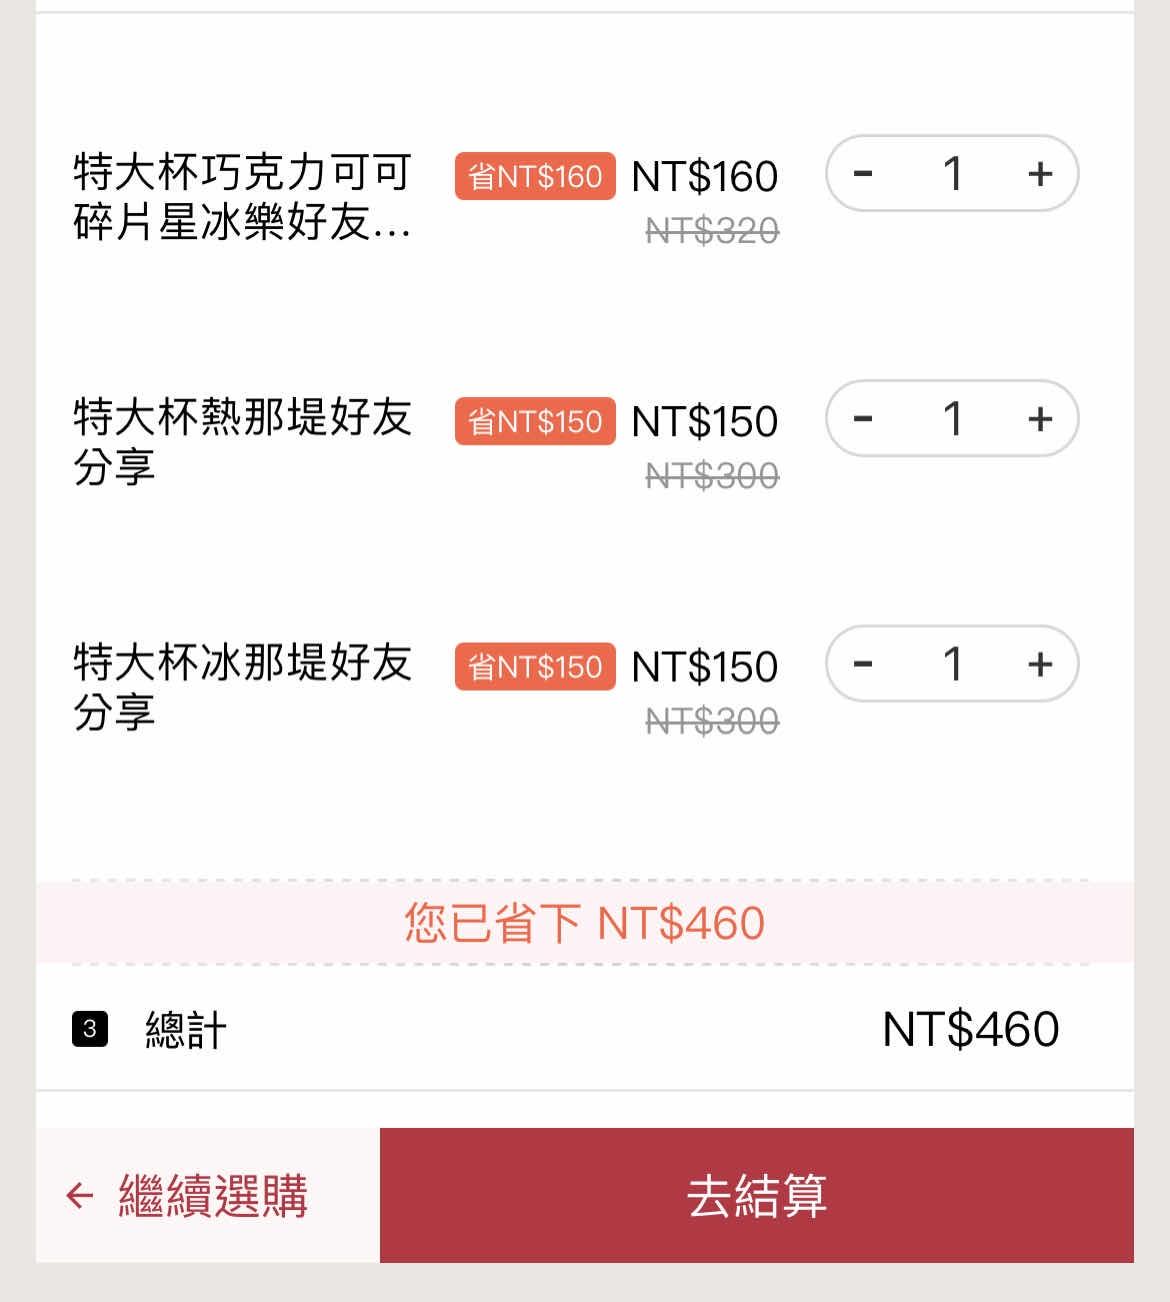
Task: Decrease quantity of 巧克力可可碎片星冰樂 item
Action: pos(863,174)
